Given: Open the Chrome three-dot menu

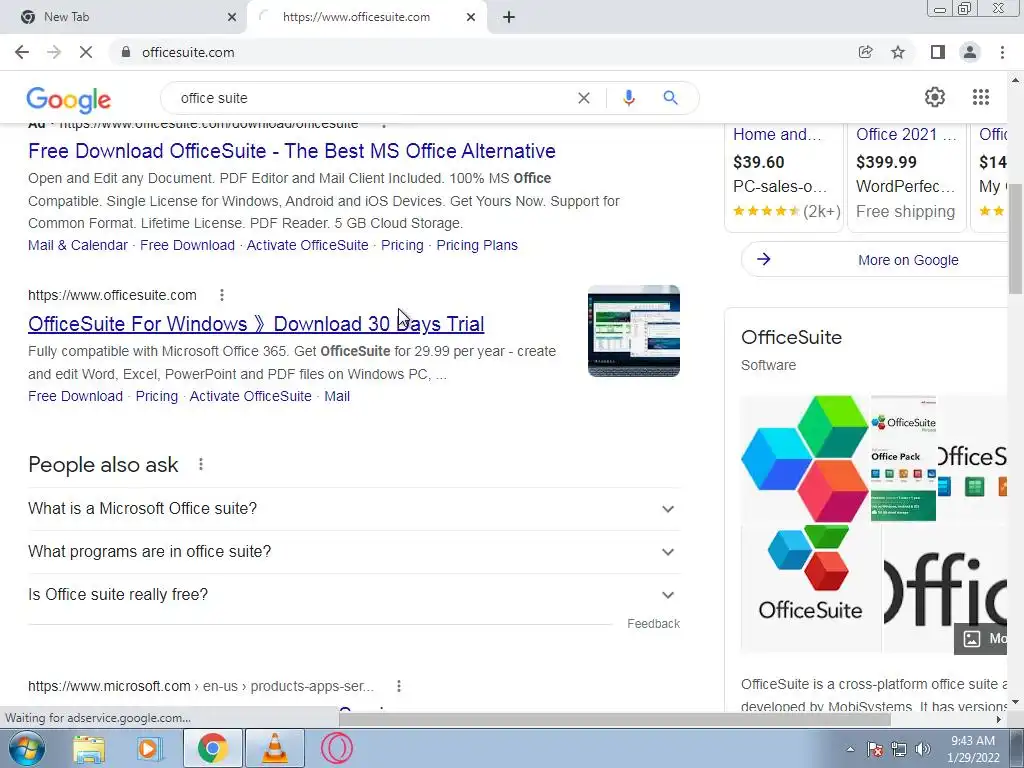Looking at the screenshot, I should point(1002,52).
